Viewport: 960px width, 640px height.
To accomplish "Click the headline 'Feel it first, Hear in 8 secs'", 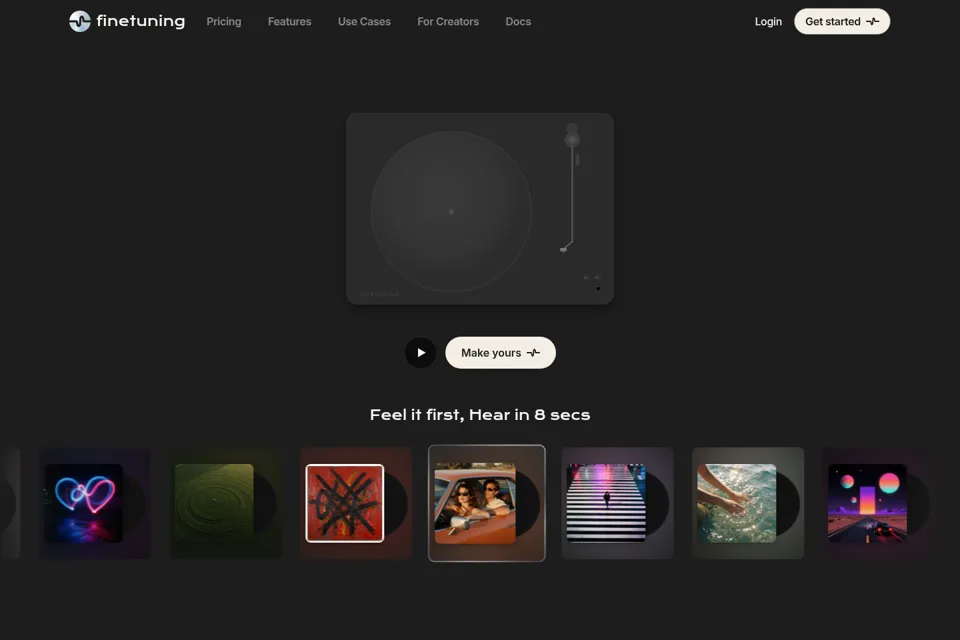I will [x=480, y=415].
